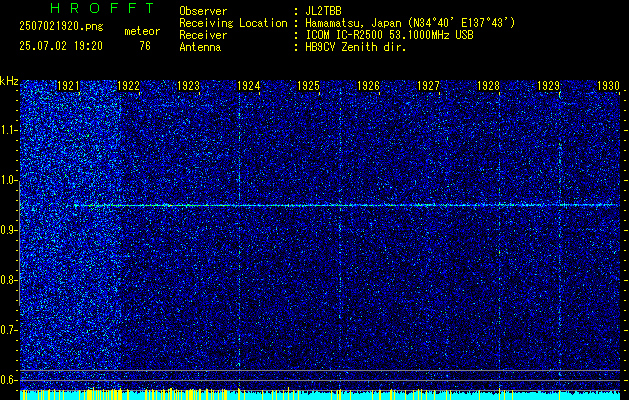Click the 1930 time marker
The height and width of the screenshot is (400, 629).
tap(609, 86)
